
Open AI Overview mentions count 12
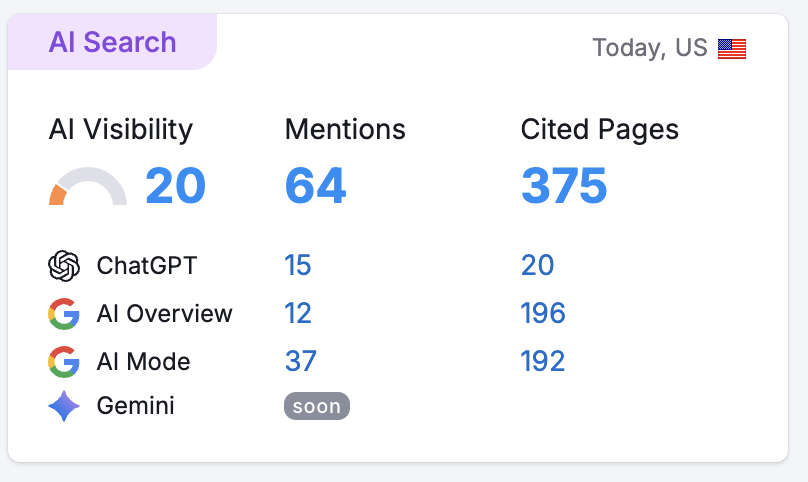coord(298,314)
